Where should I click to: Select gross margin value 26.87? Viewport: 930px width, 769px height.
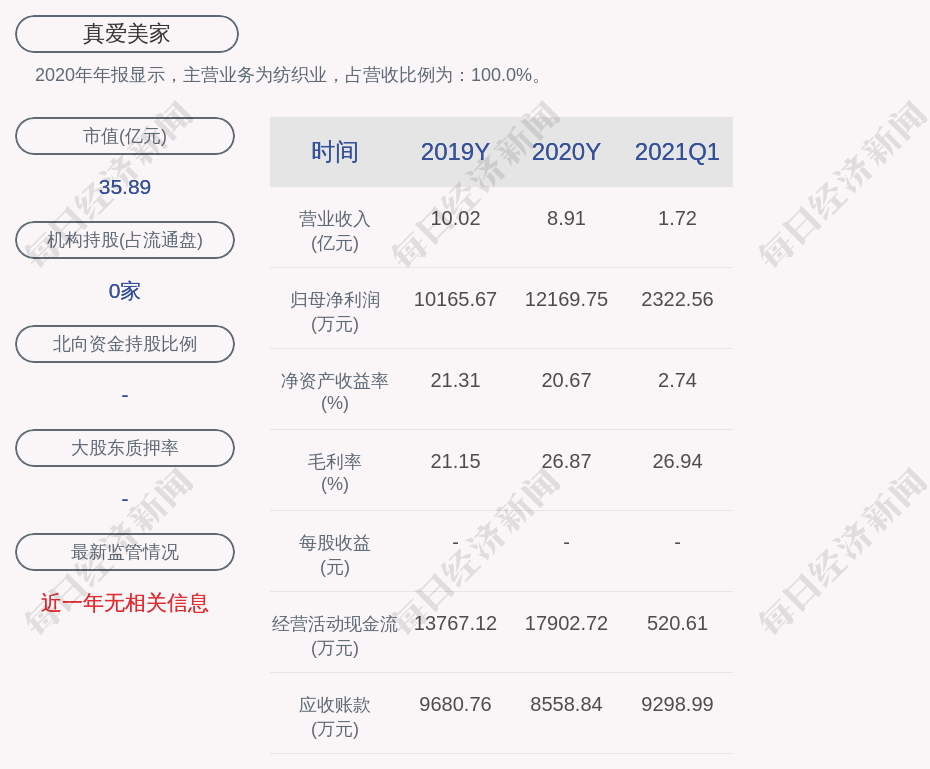pyautogui.click(x=566, y=461)
